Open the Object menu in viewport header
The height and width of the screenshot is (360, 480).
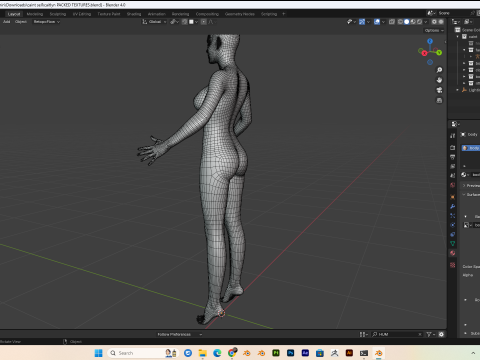coord(21,22)
